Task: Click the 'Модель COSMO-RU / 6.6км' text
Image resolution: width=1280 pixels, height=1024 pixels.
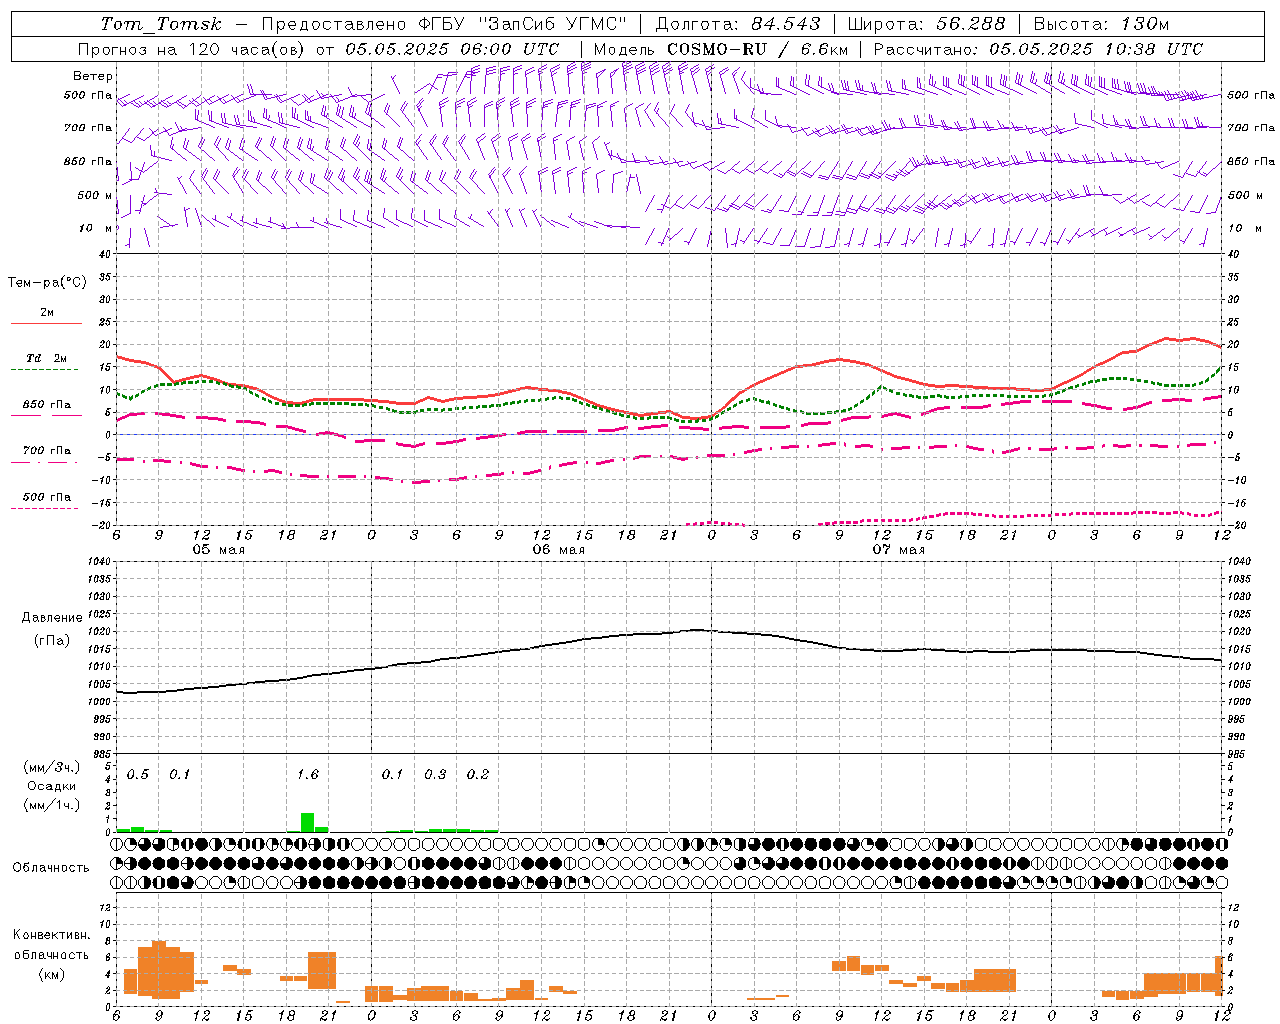Action: tap(721, 49)
